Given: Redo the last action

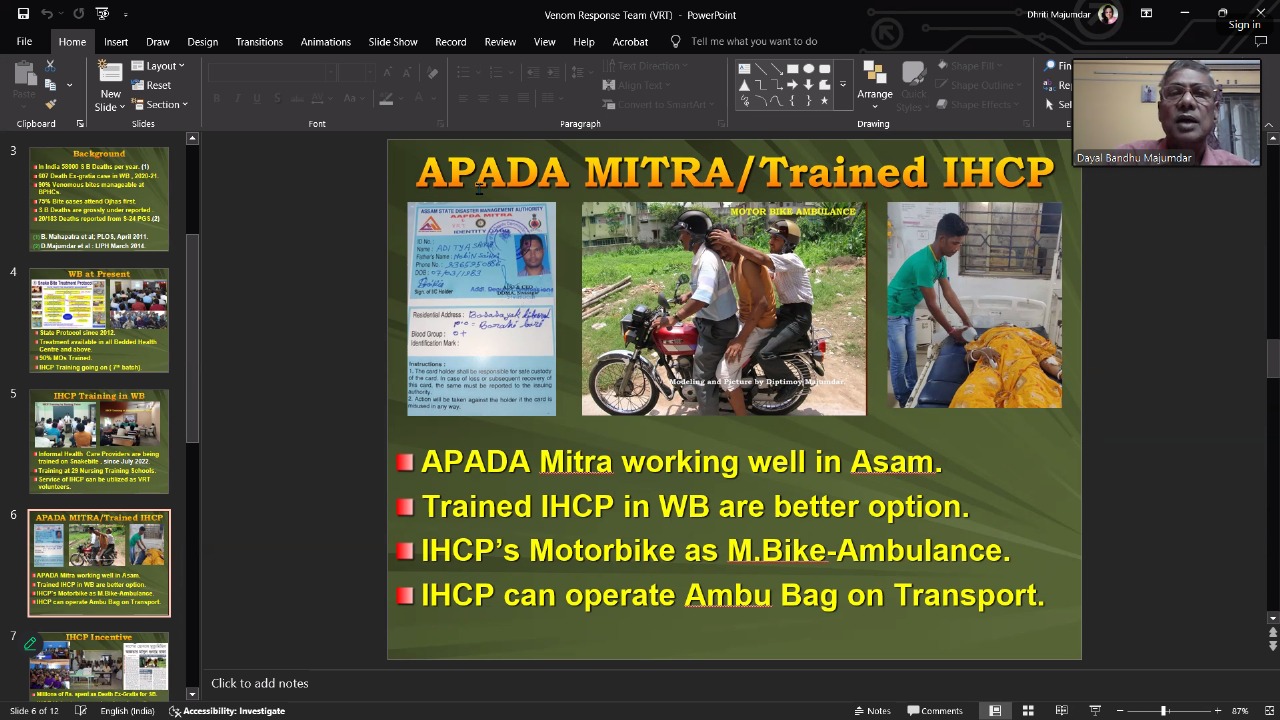Looking at the screenshot, I should [x=78, y=14].
